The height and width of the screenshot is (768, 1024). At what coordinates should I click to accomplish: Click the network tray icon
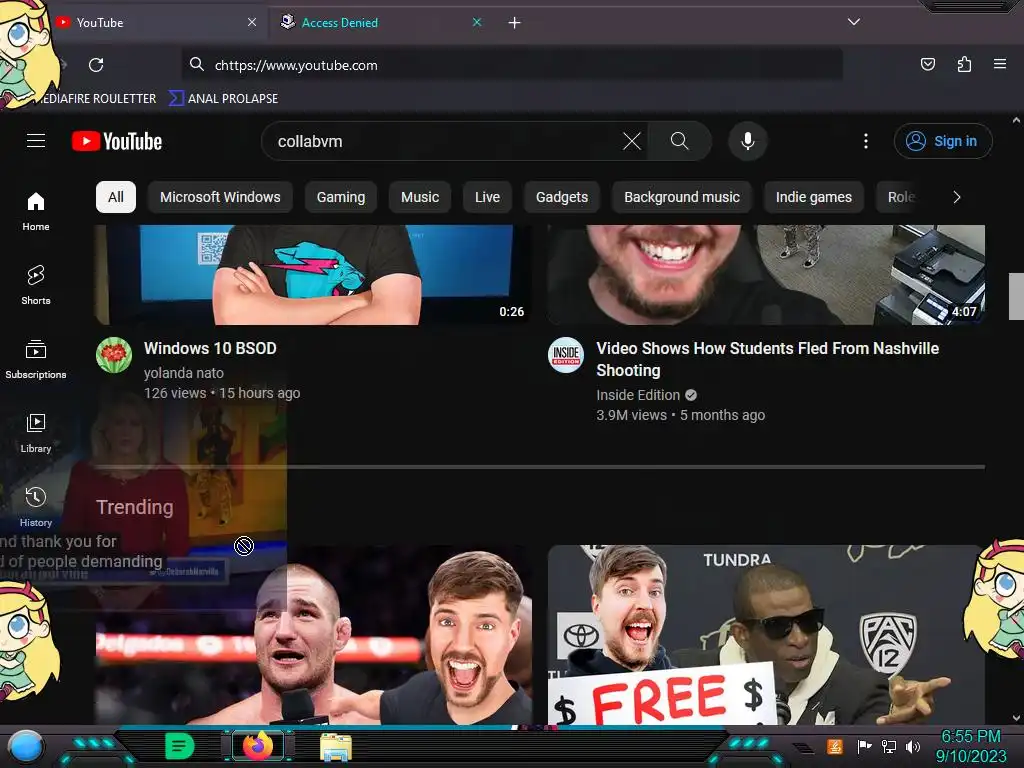889,746
